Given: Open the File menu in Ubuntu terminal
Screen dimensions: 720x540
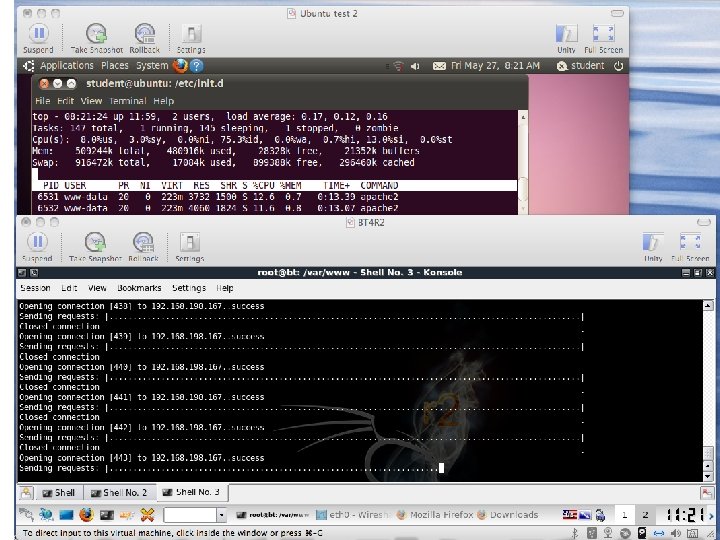Looking at the screenshot, I should (42, 101).
